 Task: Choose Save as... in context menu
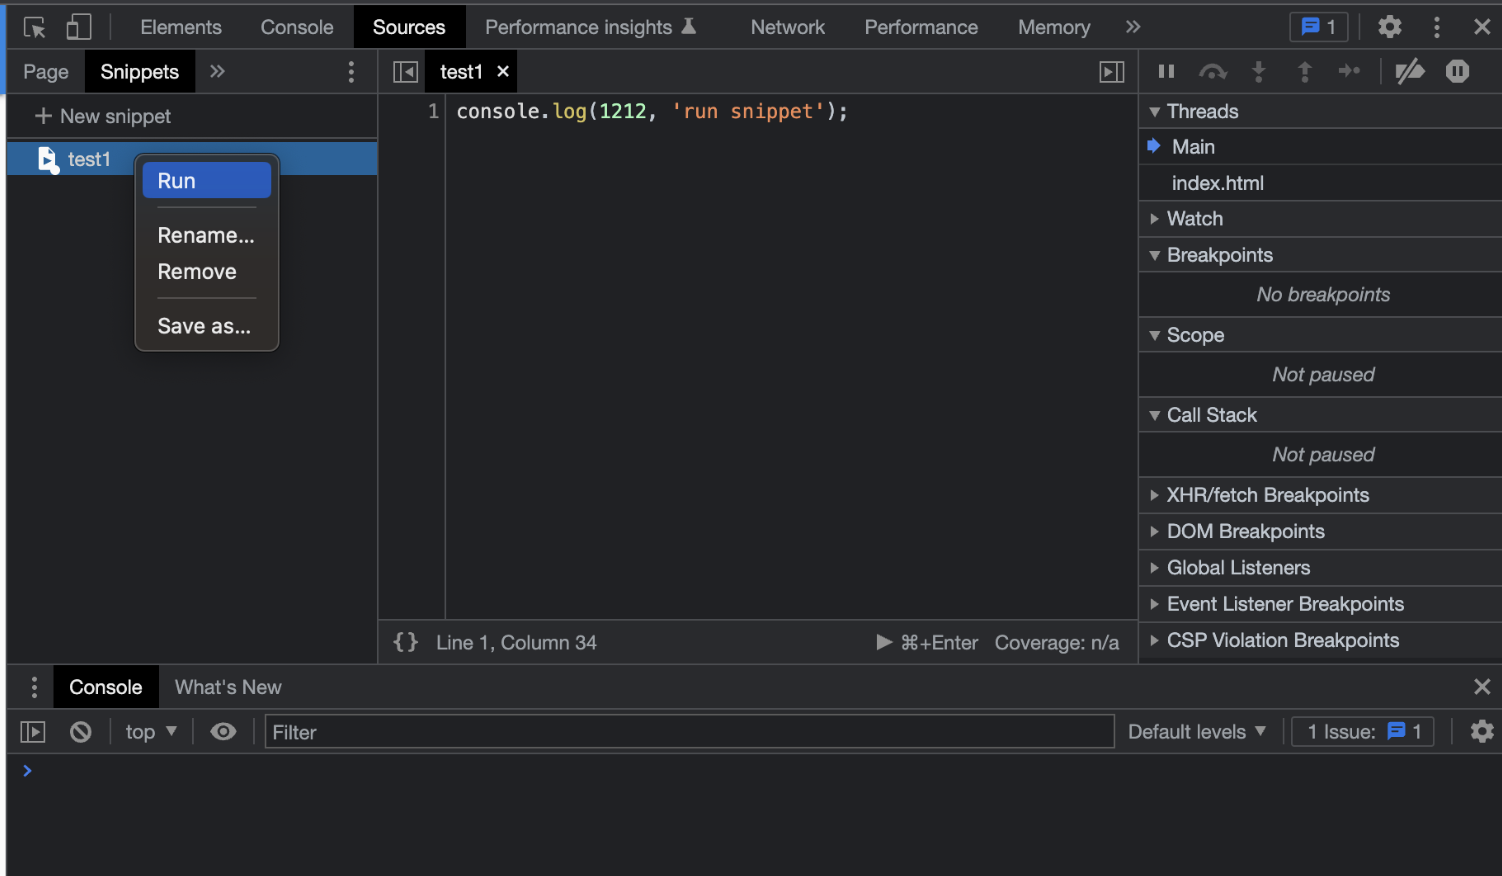tap(204, 326)
